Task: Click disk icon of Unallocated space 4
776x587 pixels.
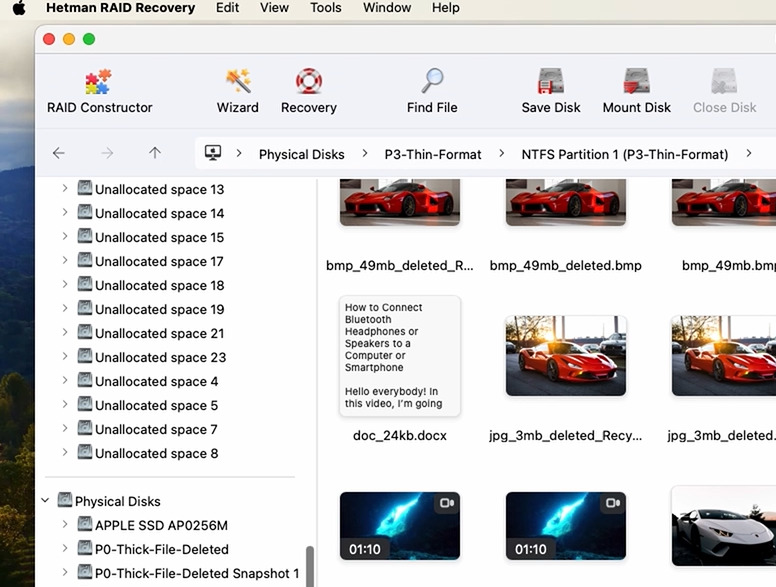Action: pyautogui.click(x=85, y=381)
